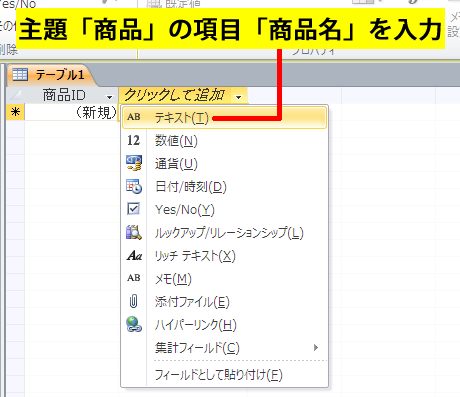This screenshot has width=460, height=397.
Task: Select リッチ テキスト(X) field type
Action: click(224, 256)
